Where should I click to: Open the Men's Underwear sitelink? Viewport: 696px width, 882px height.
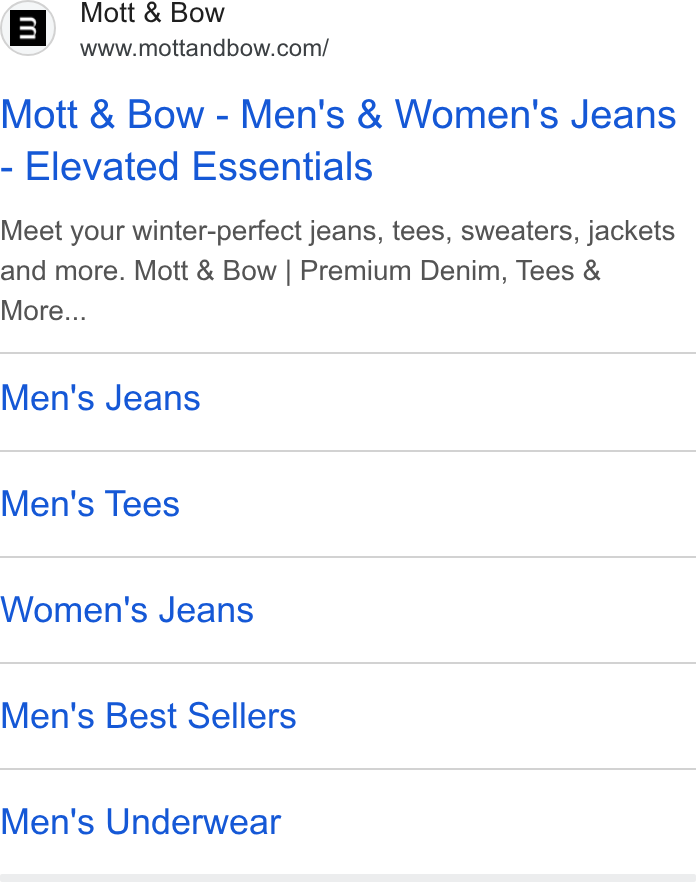pos(141,821)
